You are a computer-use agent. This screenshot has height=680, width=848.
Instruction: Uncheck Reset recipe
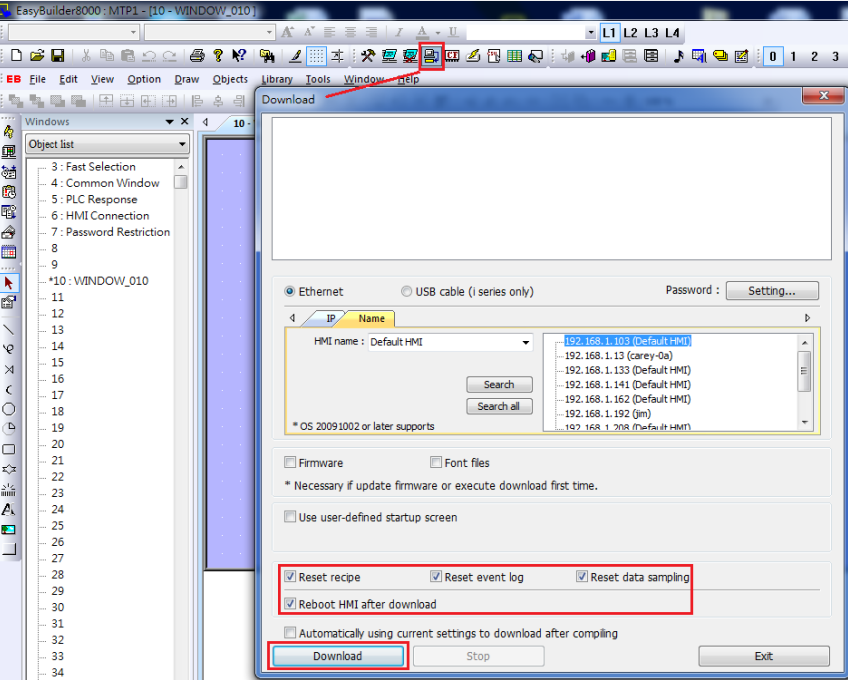tap(290, 577)
